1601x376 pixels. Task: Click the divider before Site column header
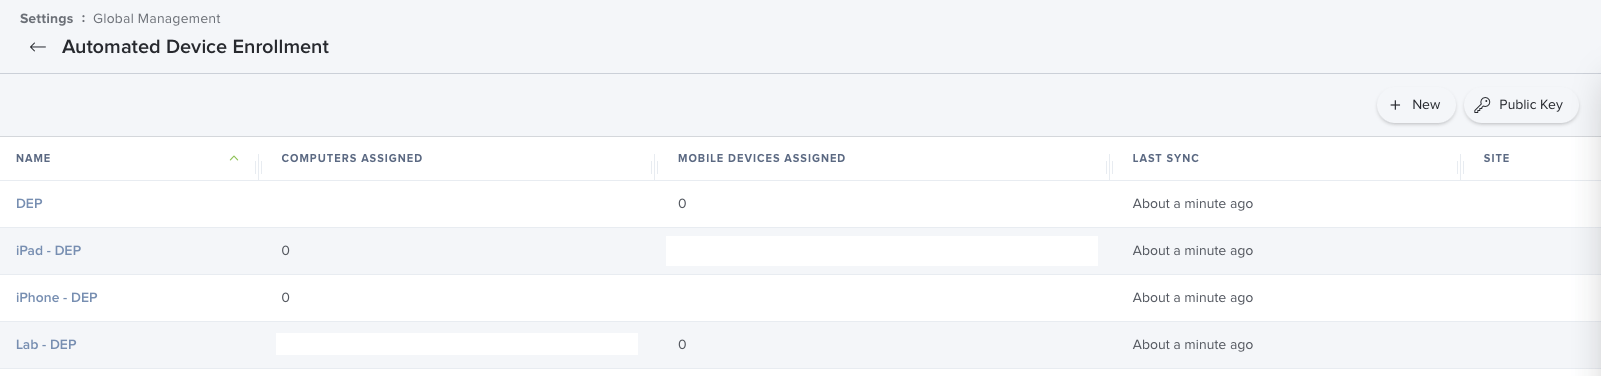point(1461,165)
